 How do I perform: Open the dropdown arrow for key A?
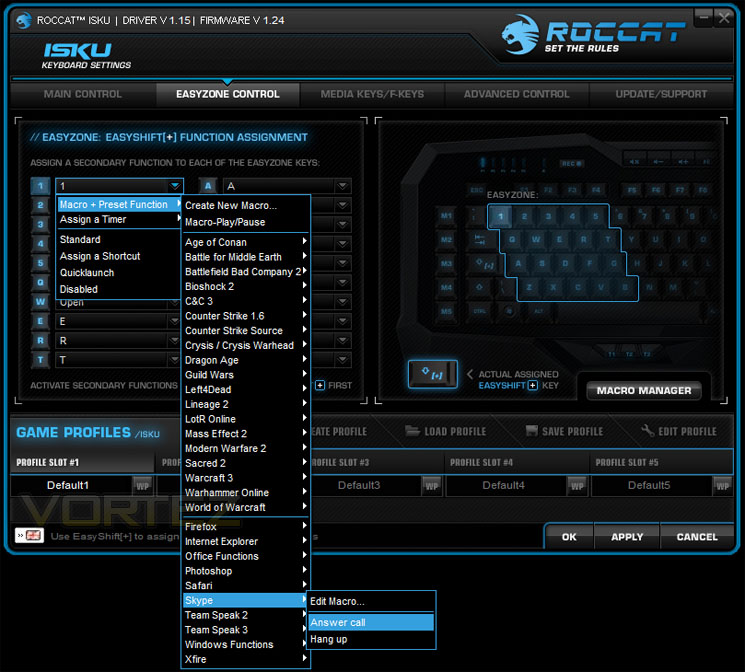[342, 186]
